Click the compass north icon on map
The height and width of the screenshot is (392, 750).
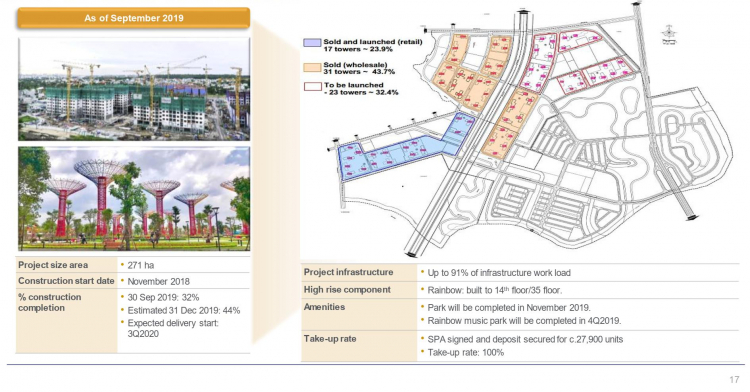669,34
